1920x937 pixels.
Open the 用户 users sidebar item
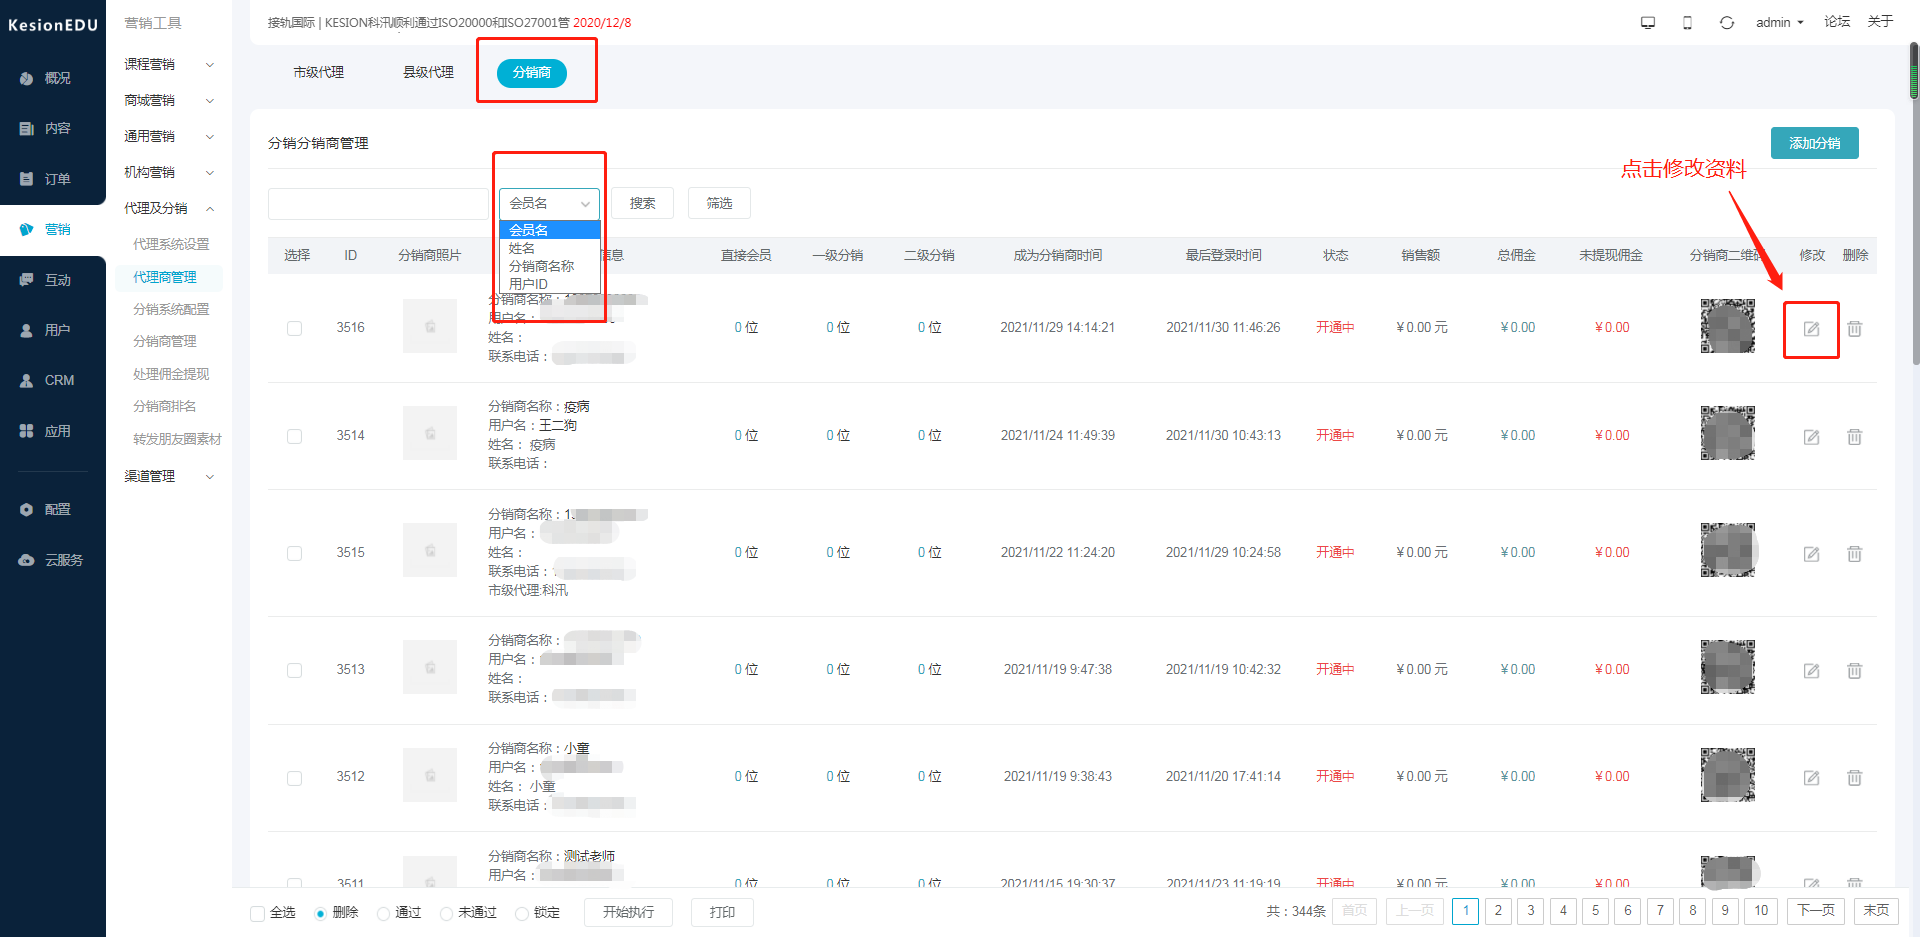46,330
